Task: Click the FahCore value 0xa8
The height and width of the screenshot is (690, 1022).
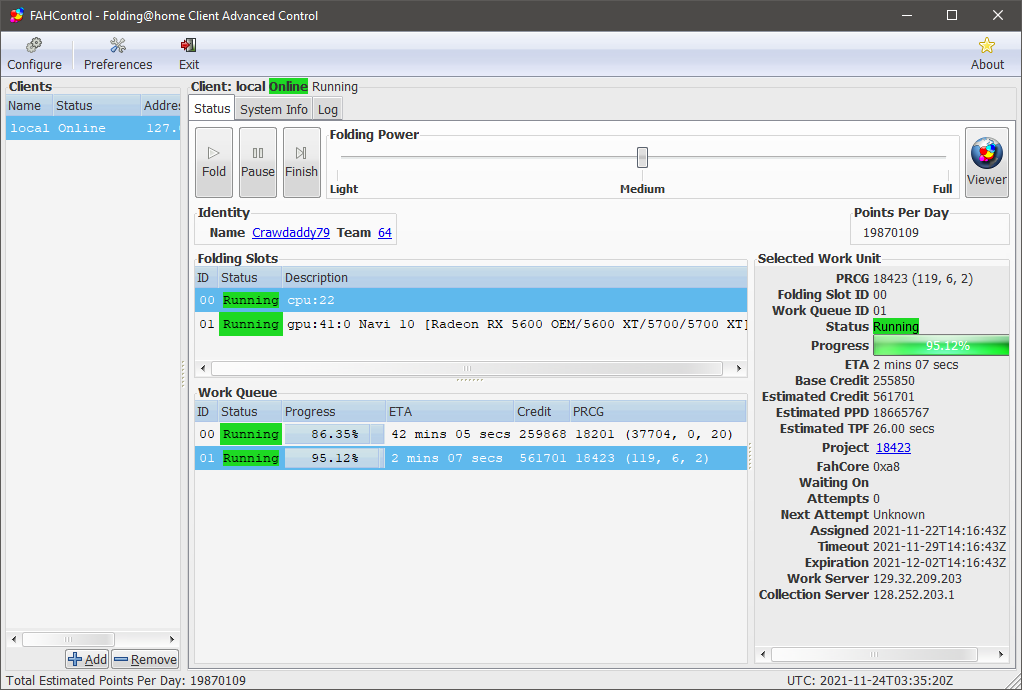Action: 886,467
